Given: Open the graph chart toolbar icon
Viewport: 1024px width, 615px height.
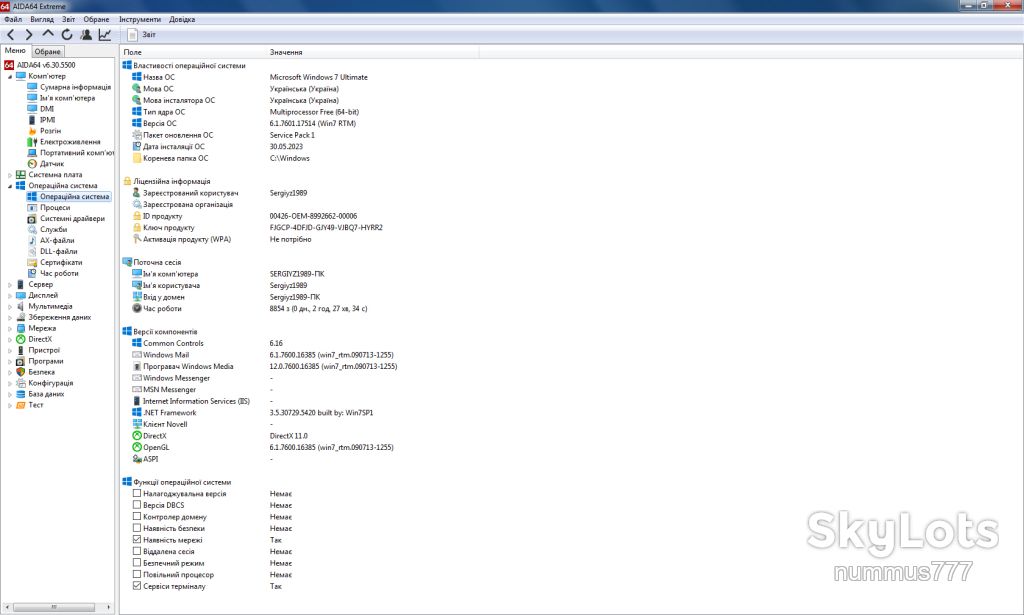Looking at the screenshot, I should [104, 35].
